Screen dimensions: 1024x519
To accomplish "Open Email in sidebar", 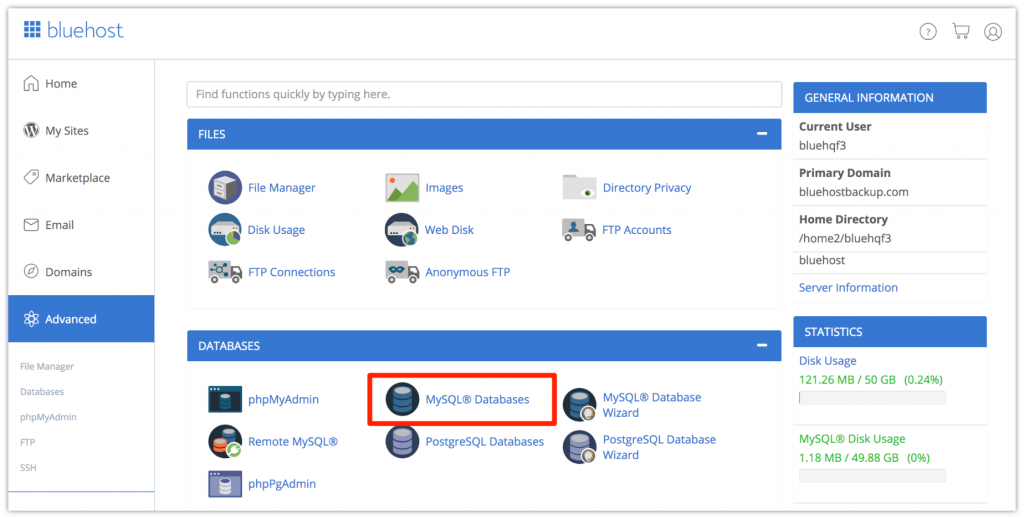I will [x=81, y=225].
